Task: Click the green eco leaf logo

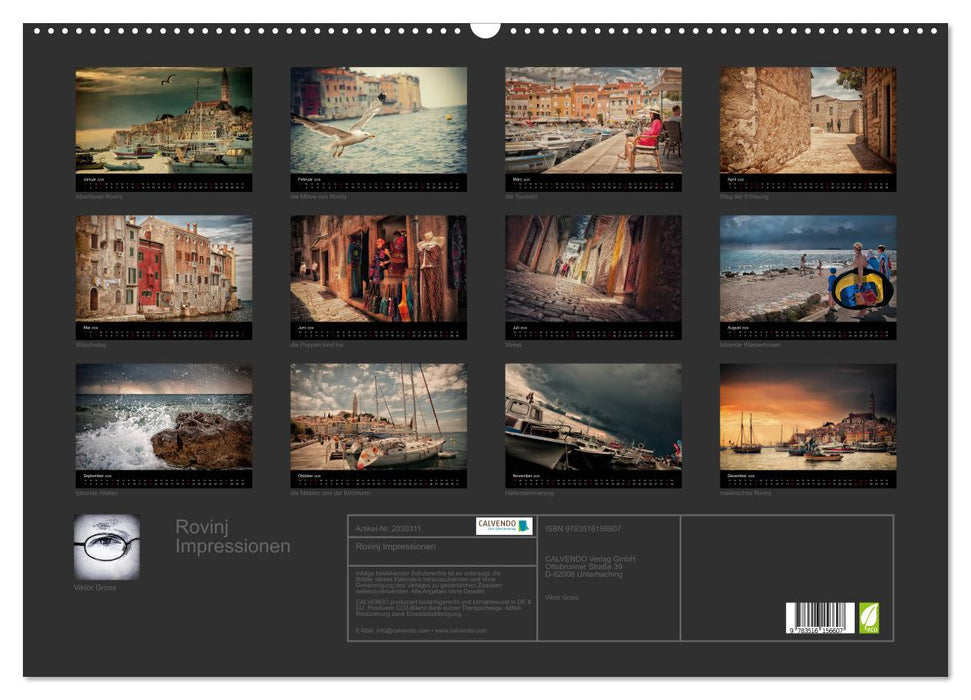Action: (x=871, y=618)
